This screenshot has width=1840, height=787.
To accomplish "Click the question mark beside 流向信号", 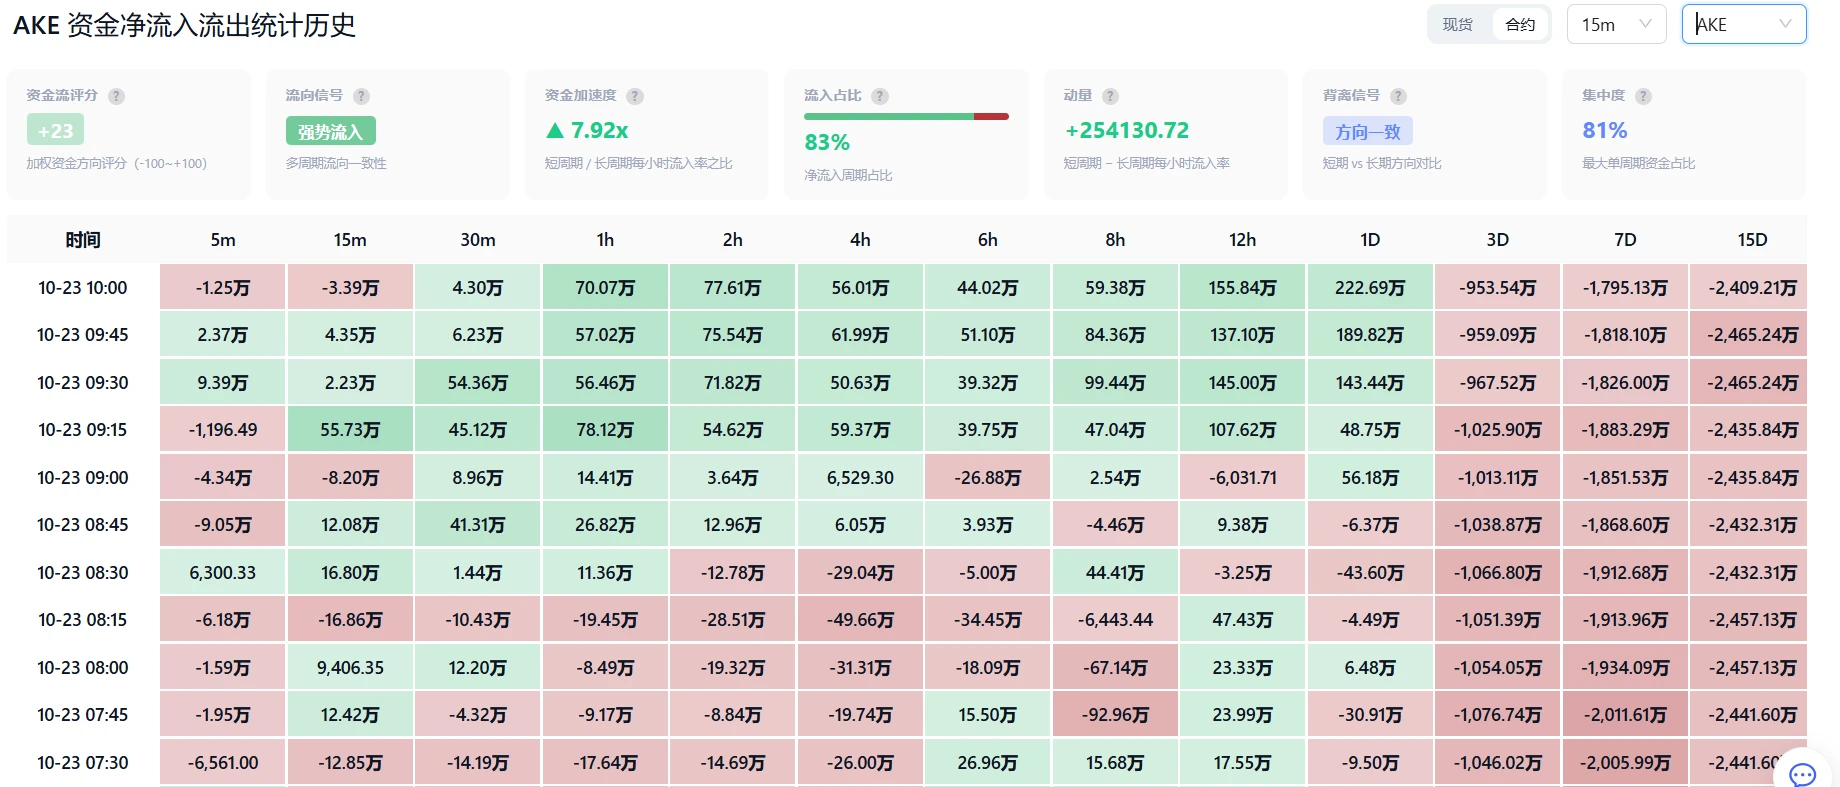I will tap(362, 96).
